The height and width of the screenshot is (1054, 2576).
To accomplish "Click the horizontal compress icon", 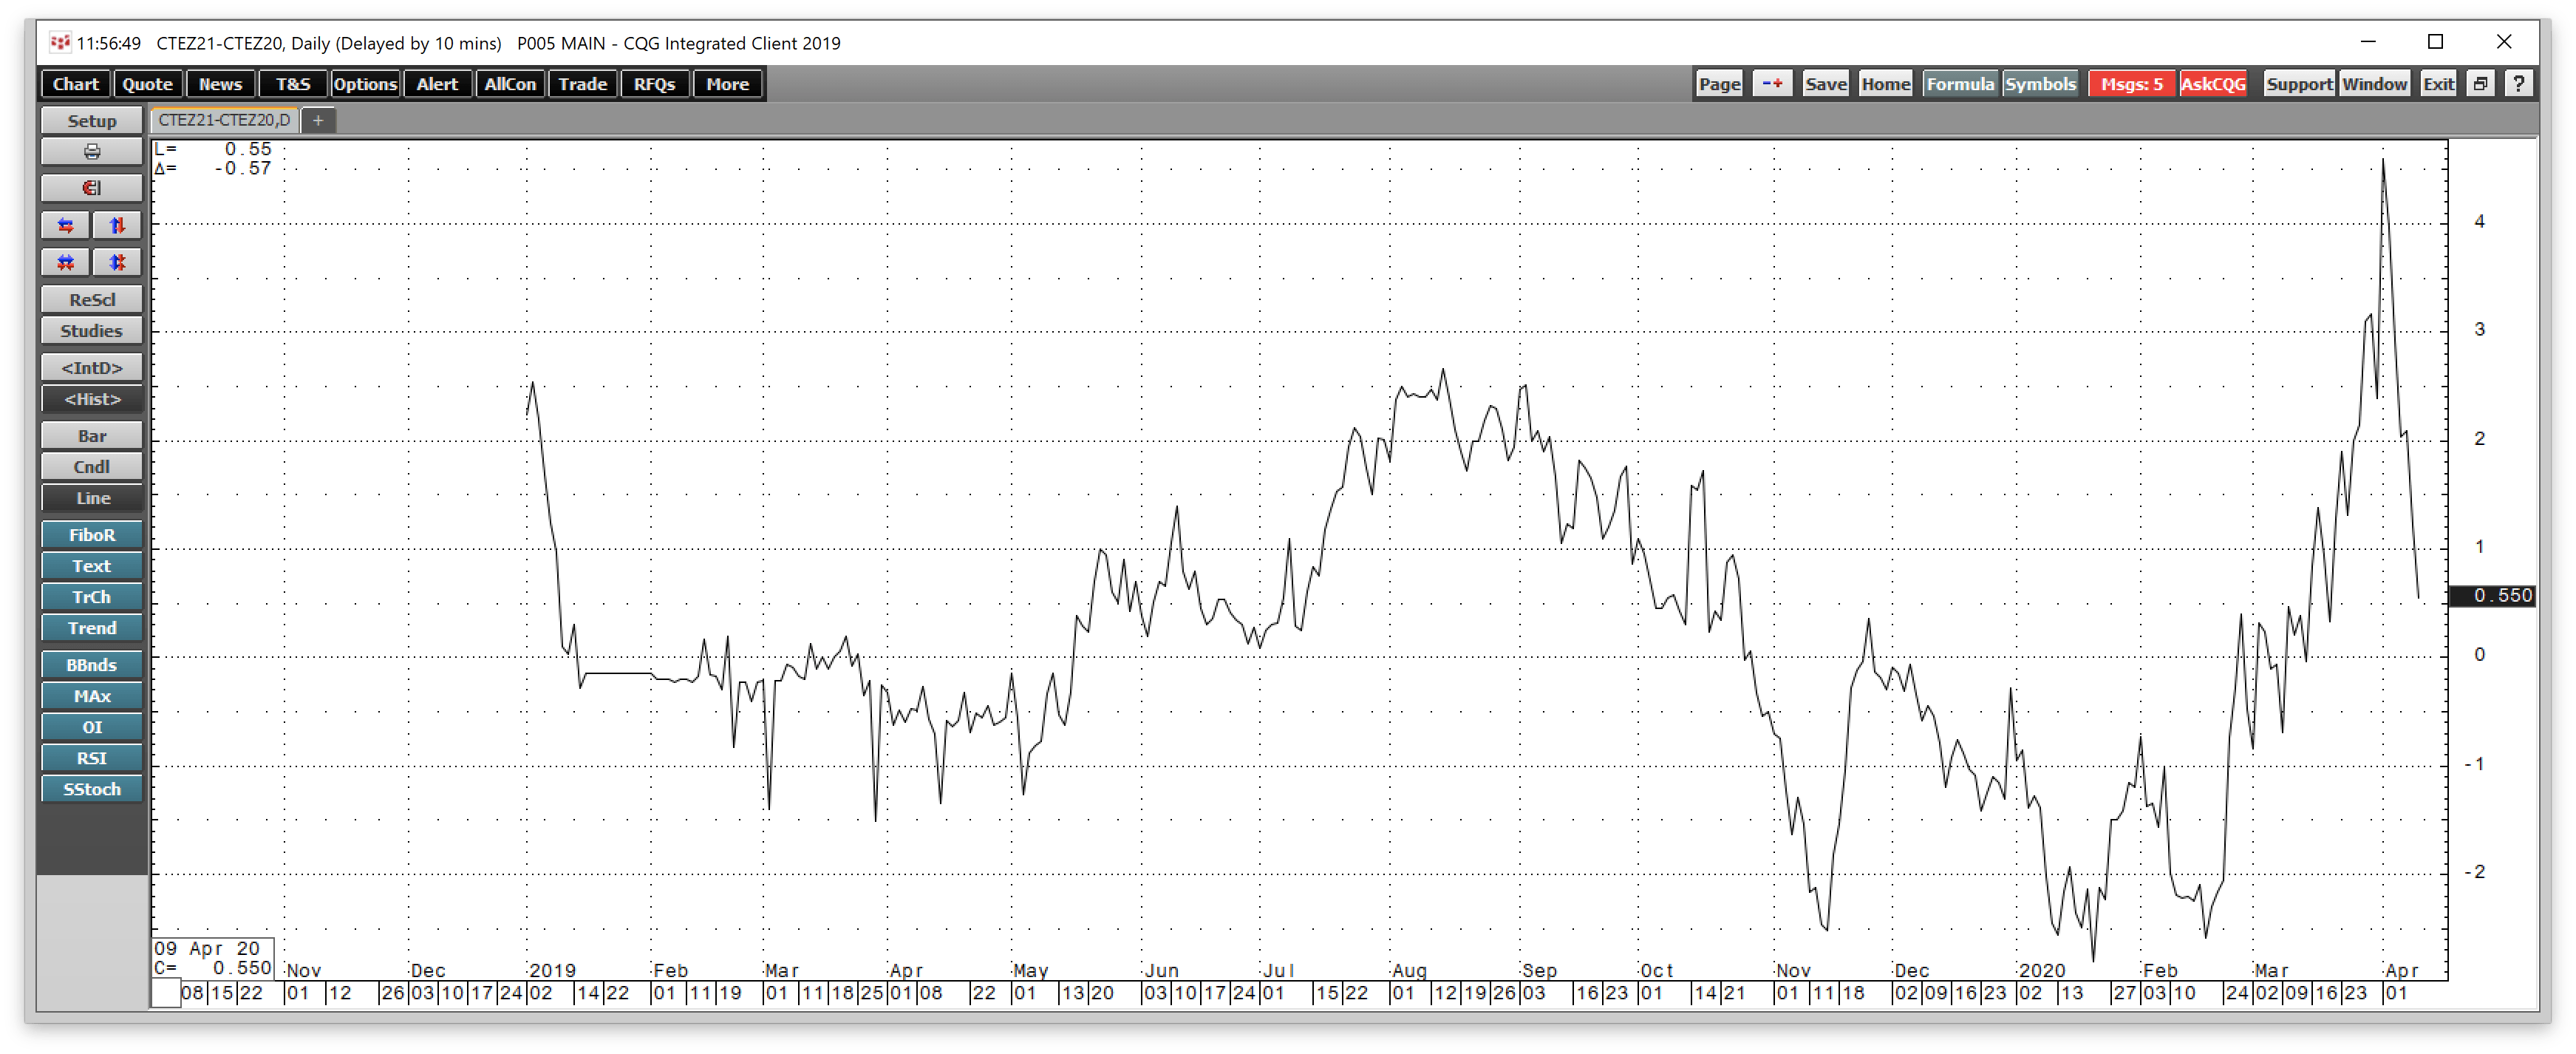I will [x=65, y=262].
